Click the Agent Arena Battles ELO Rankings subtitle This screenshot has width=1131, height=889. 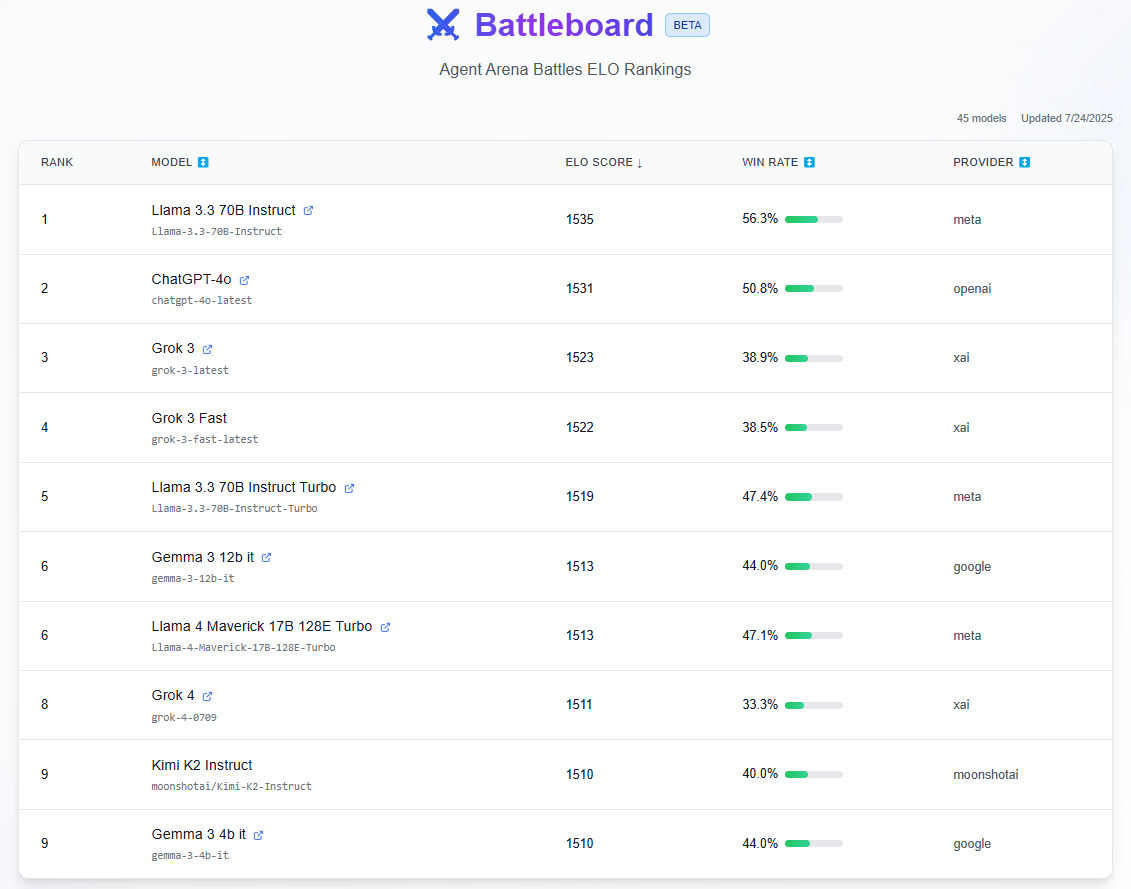coord(566,69)
